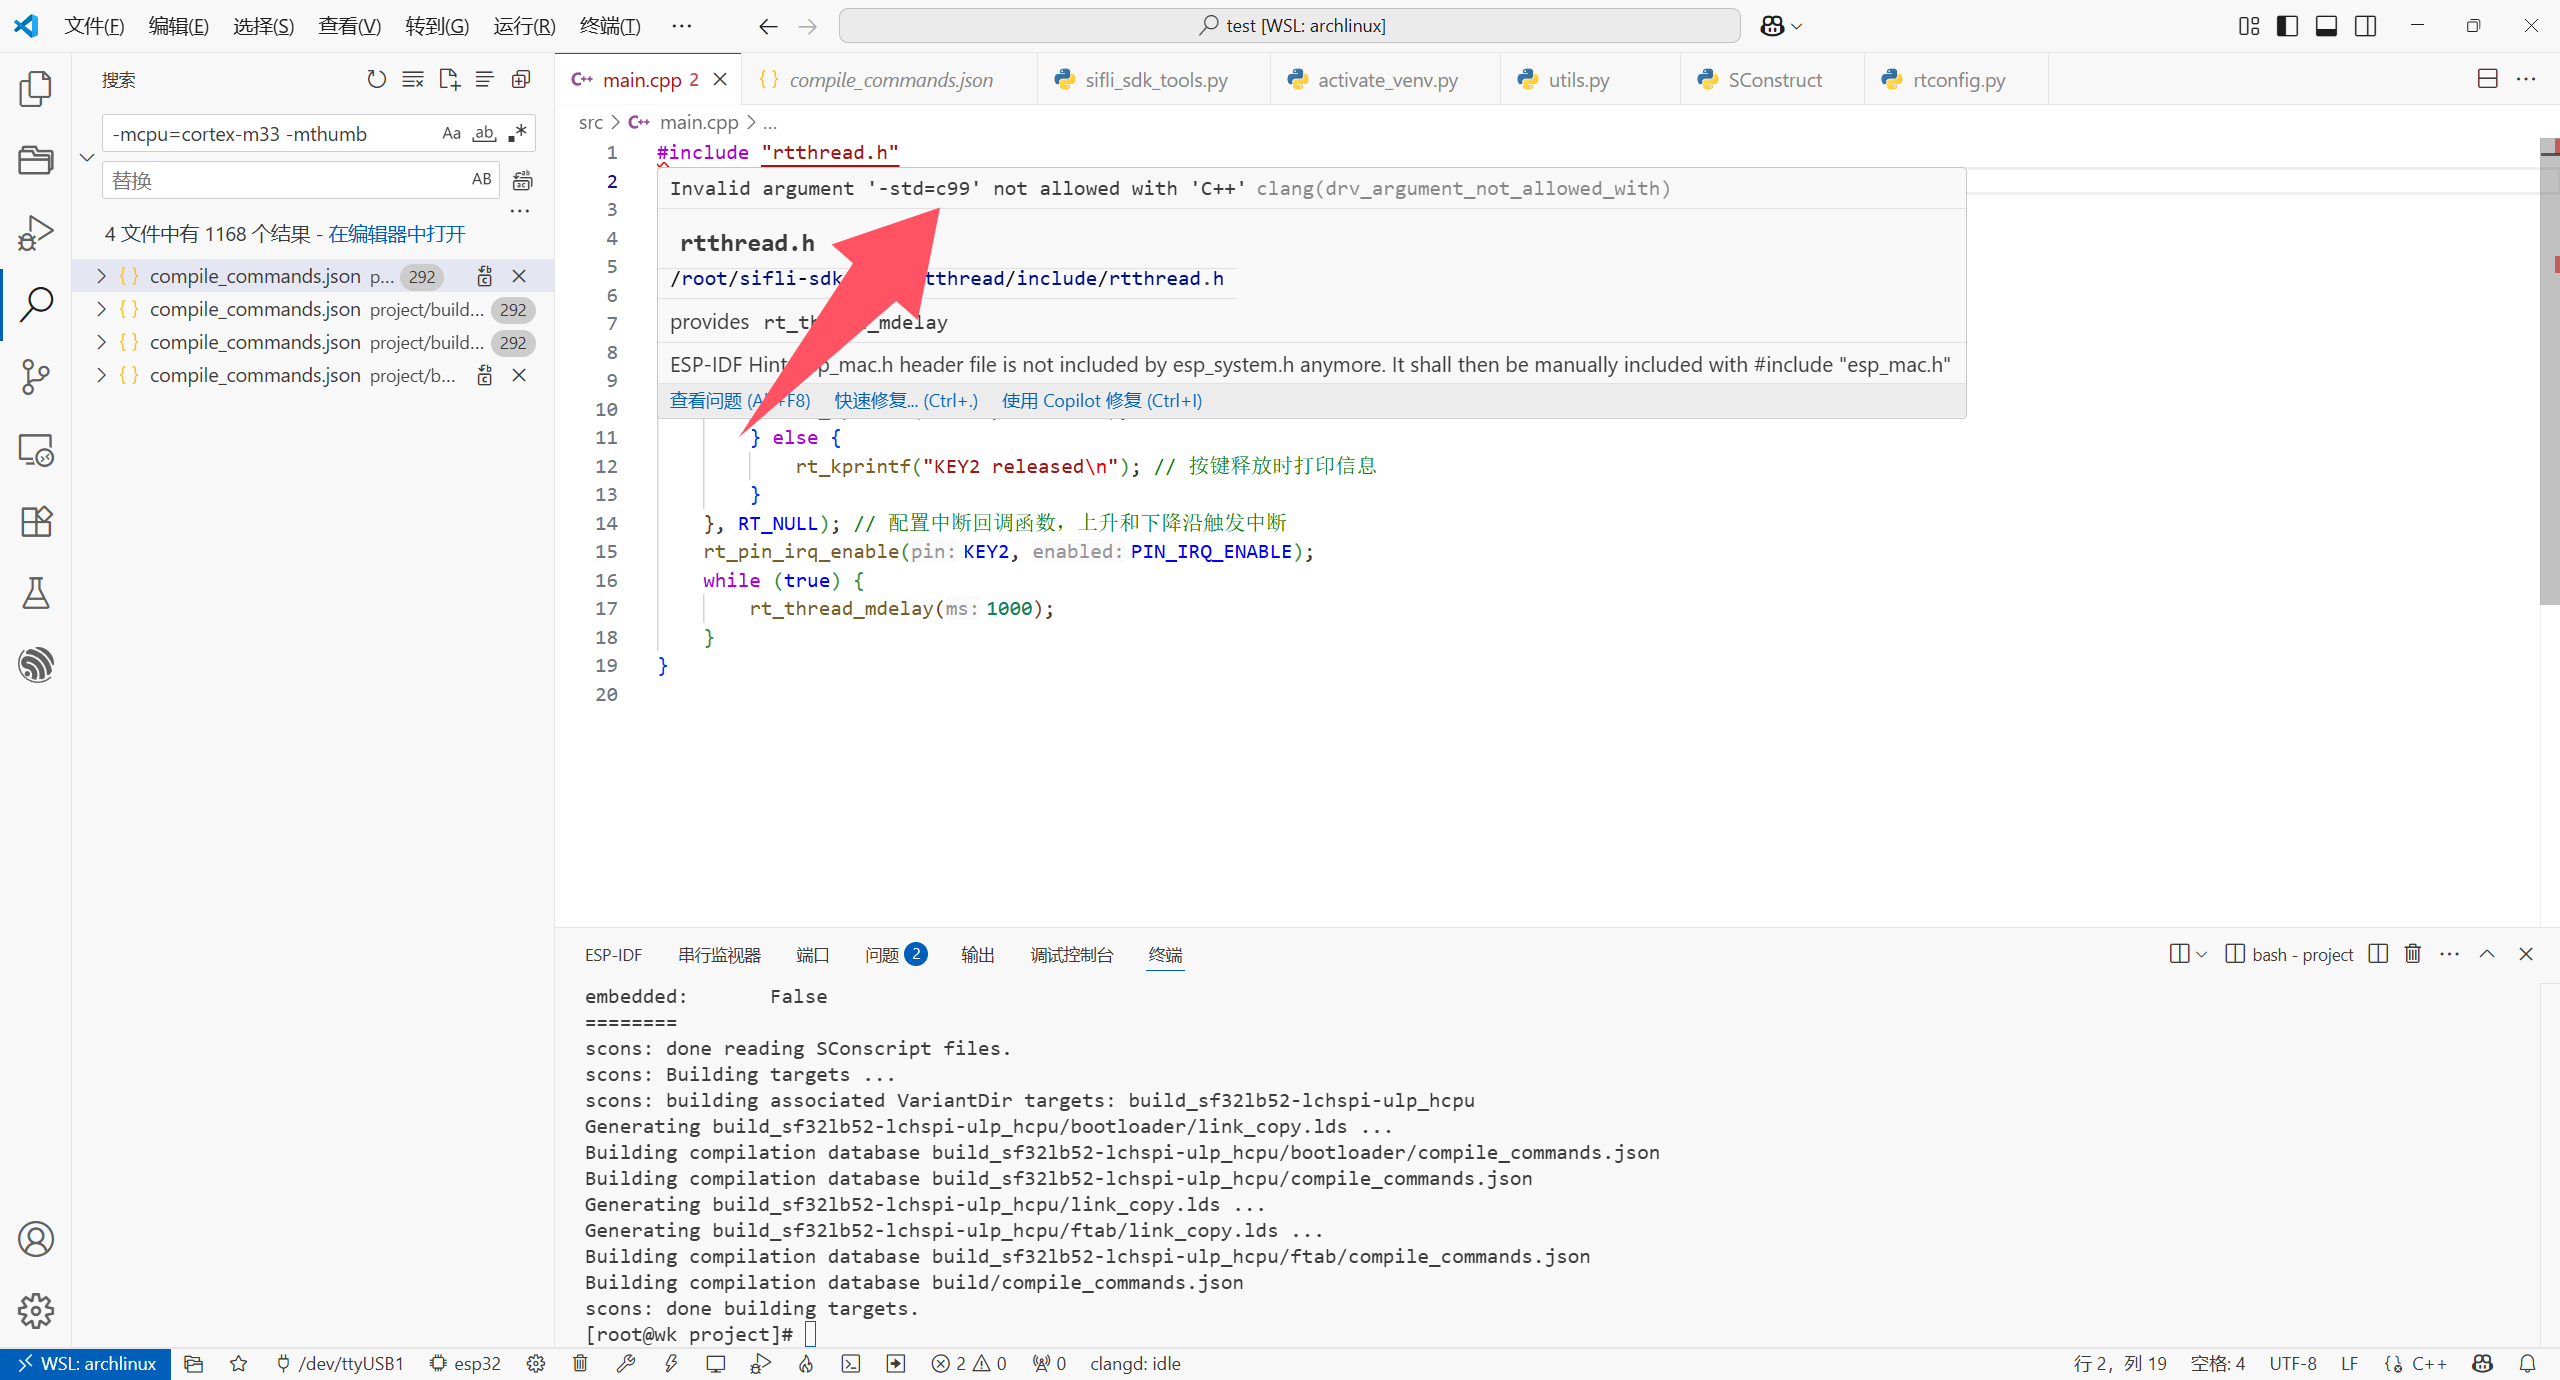
Task: Open the 问题 problems panel tab
Action: (895, 955)
